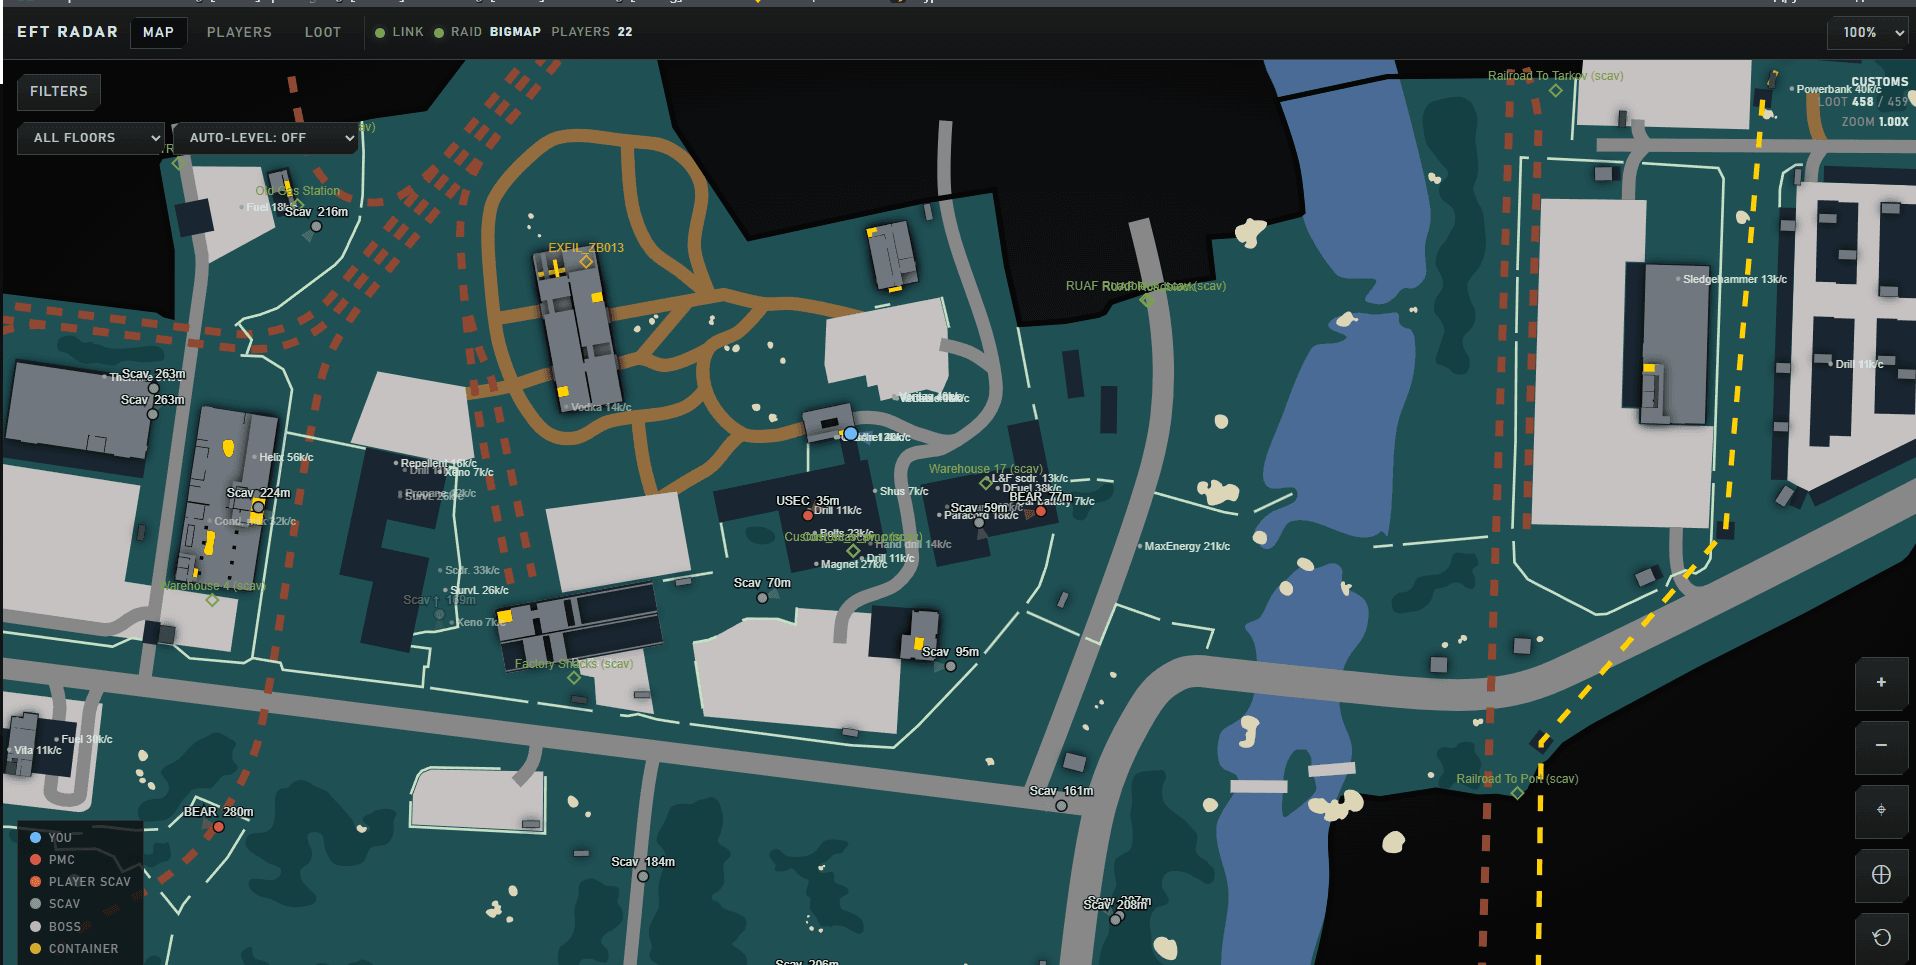Click the BOSS legend entry
This screenshot has width=1916, height=965.
coord(55,927)
